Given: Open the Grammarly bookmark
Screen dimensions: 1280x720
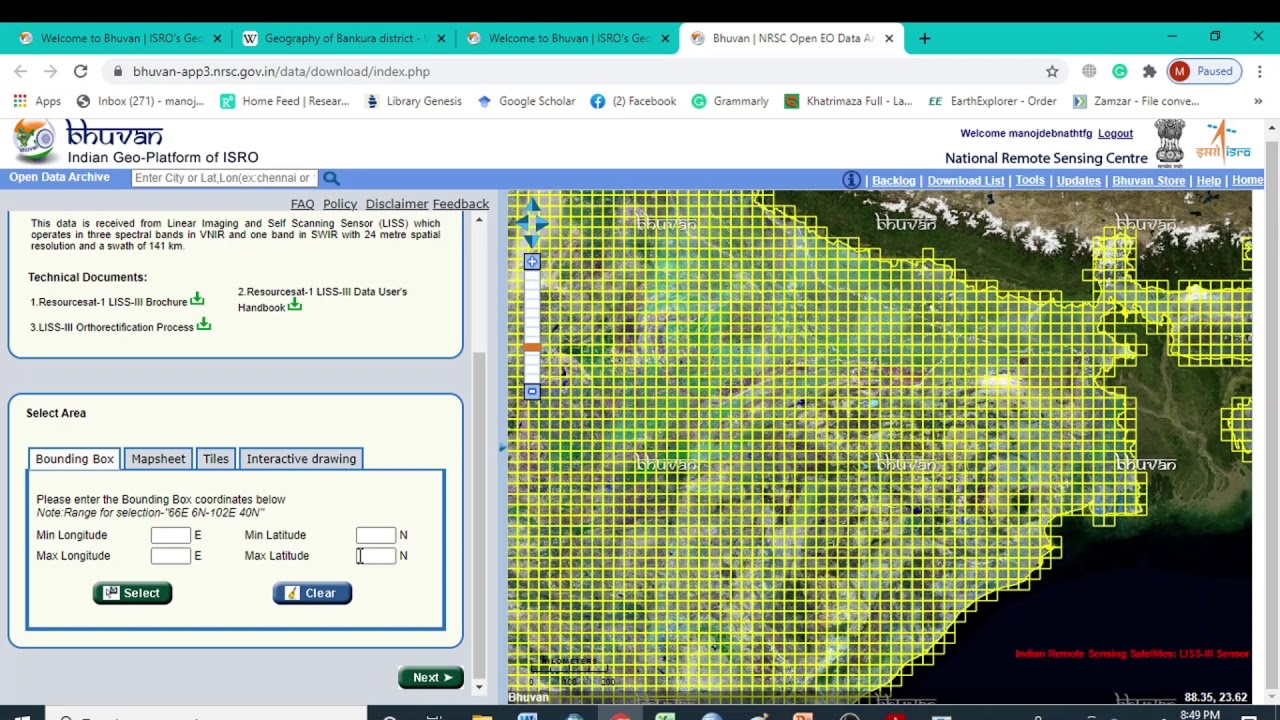Looking at the screenshot, I should (729, 101).
